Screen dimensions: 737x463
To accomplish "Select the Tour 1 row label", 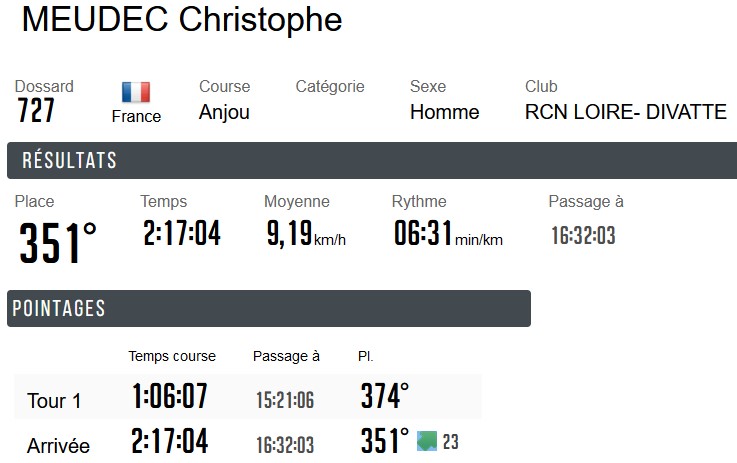I will point(54,401).
